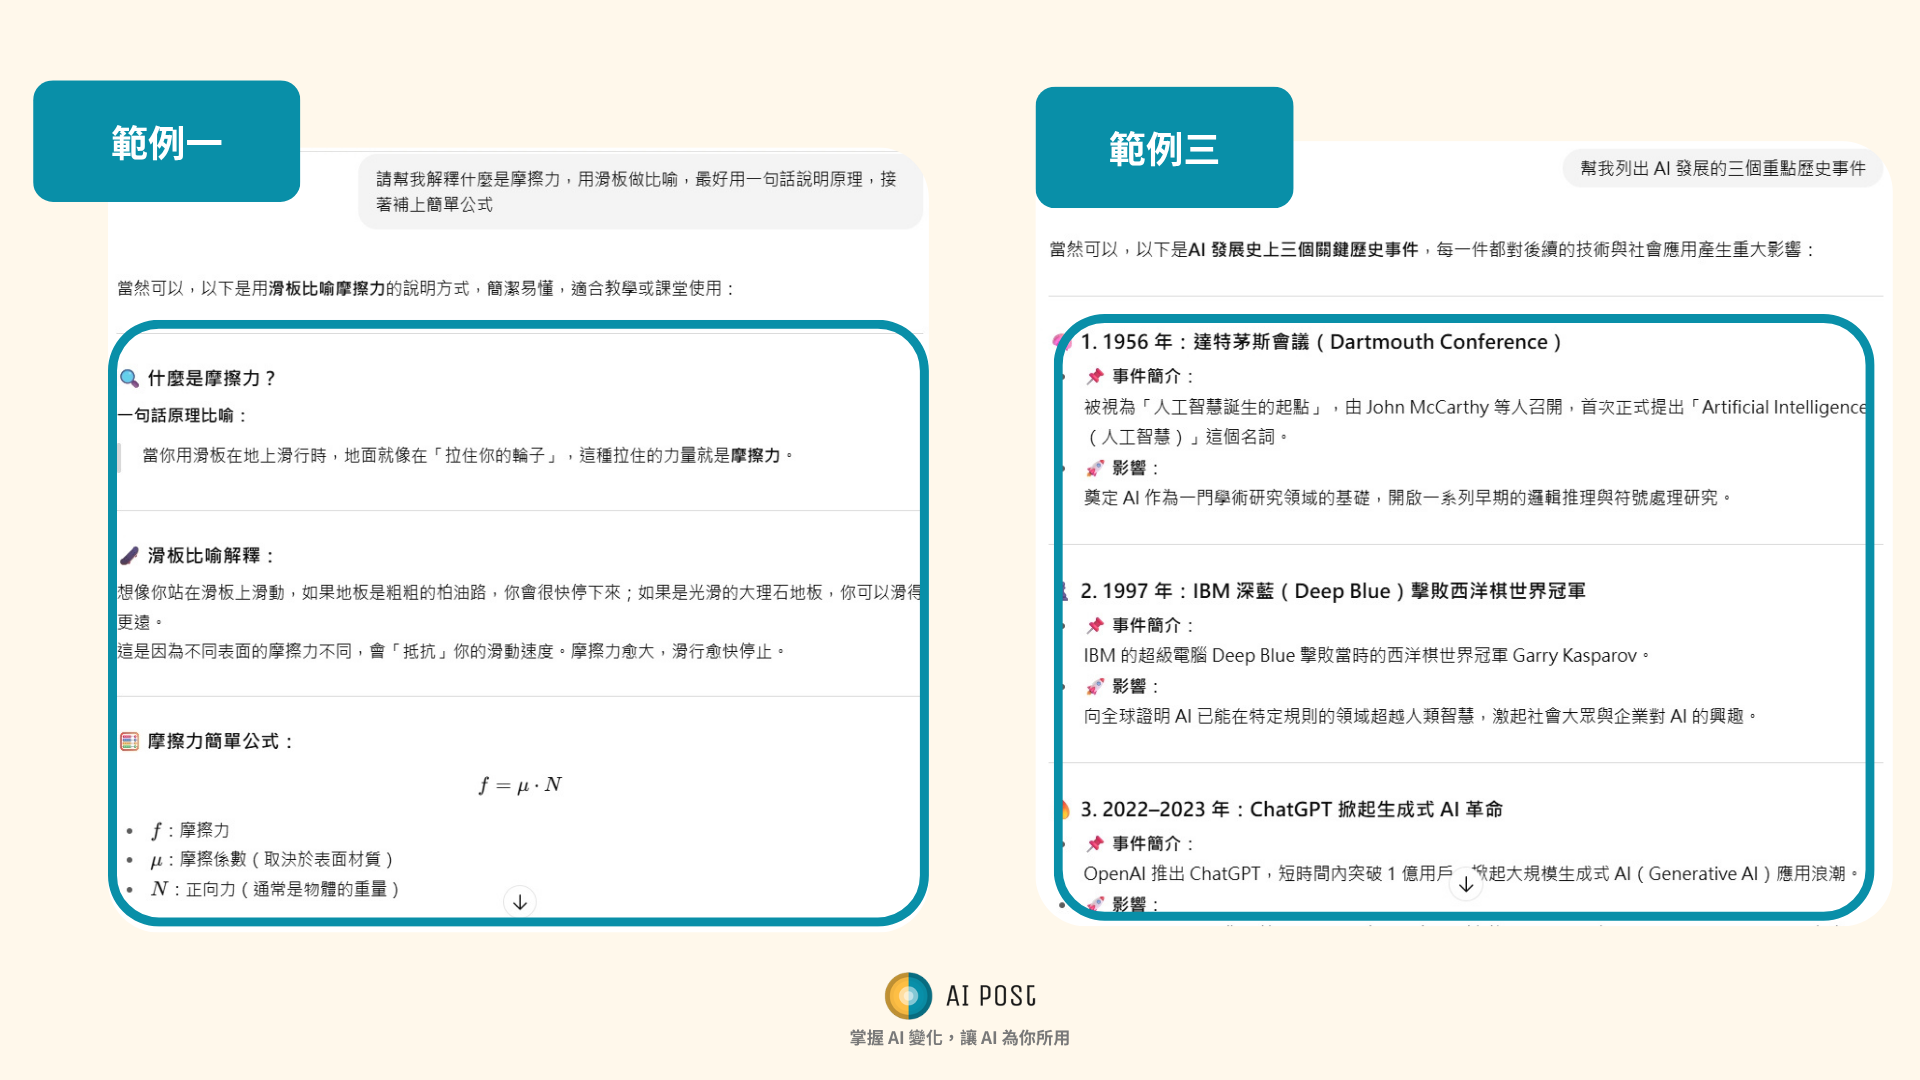Click the heading 1956 年：達特茅斯會議

[x=1320, y=342]
